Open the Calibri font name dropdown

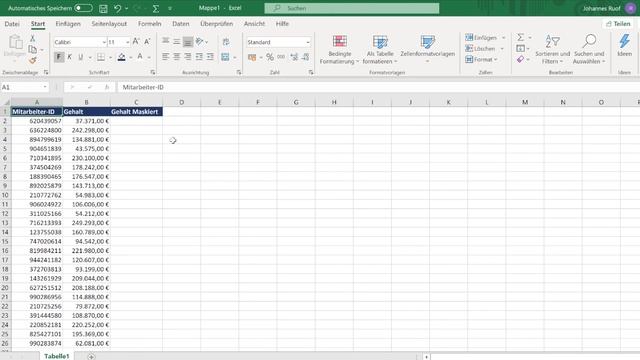click(x=104, y=42)
